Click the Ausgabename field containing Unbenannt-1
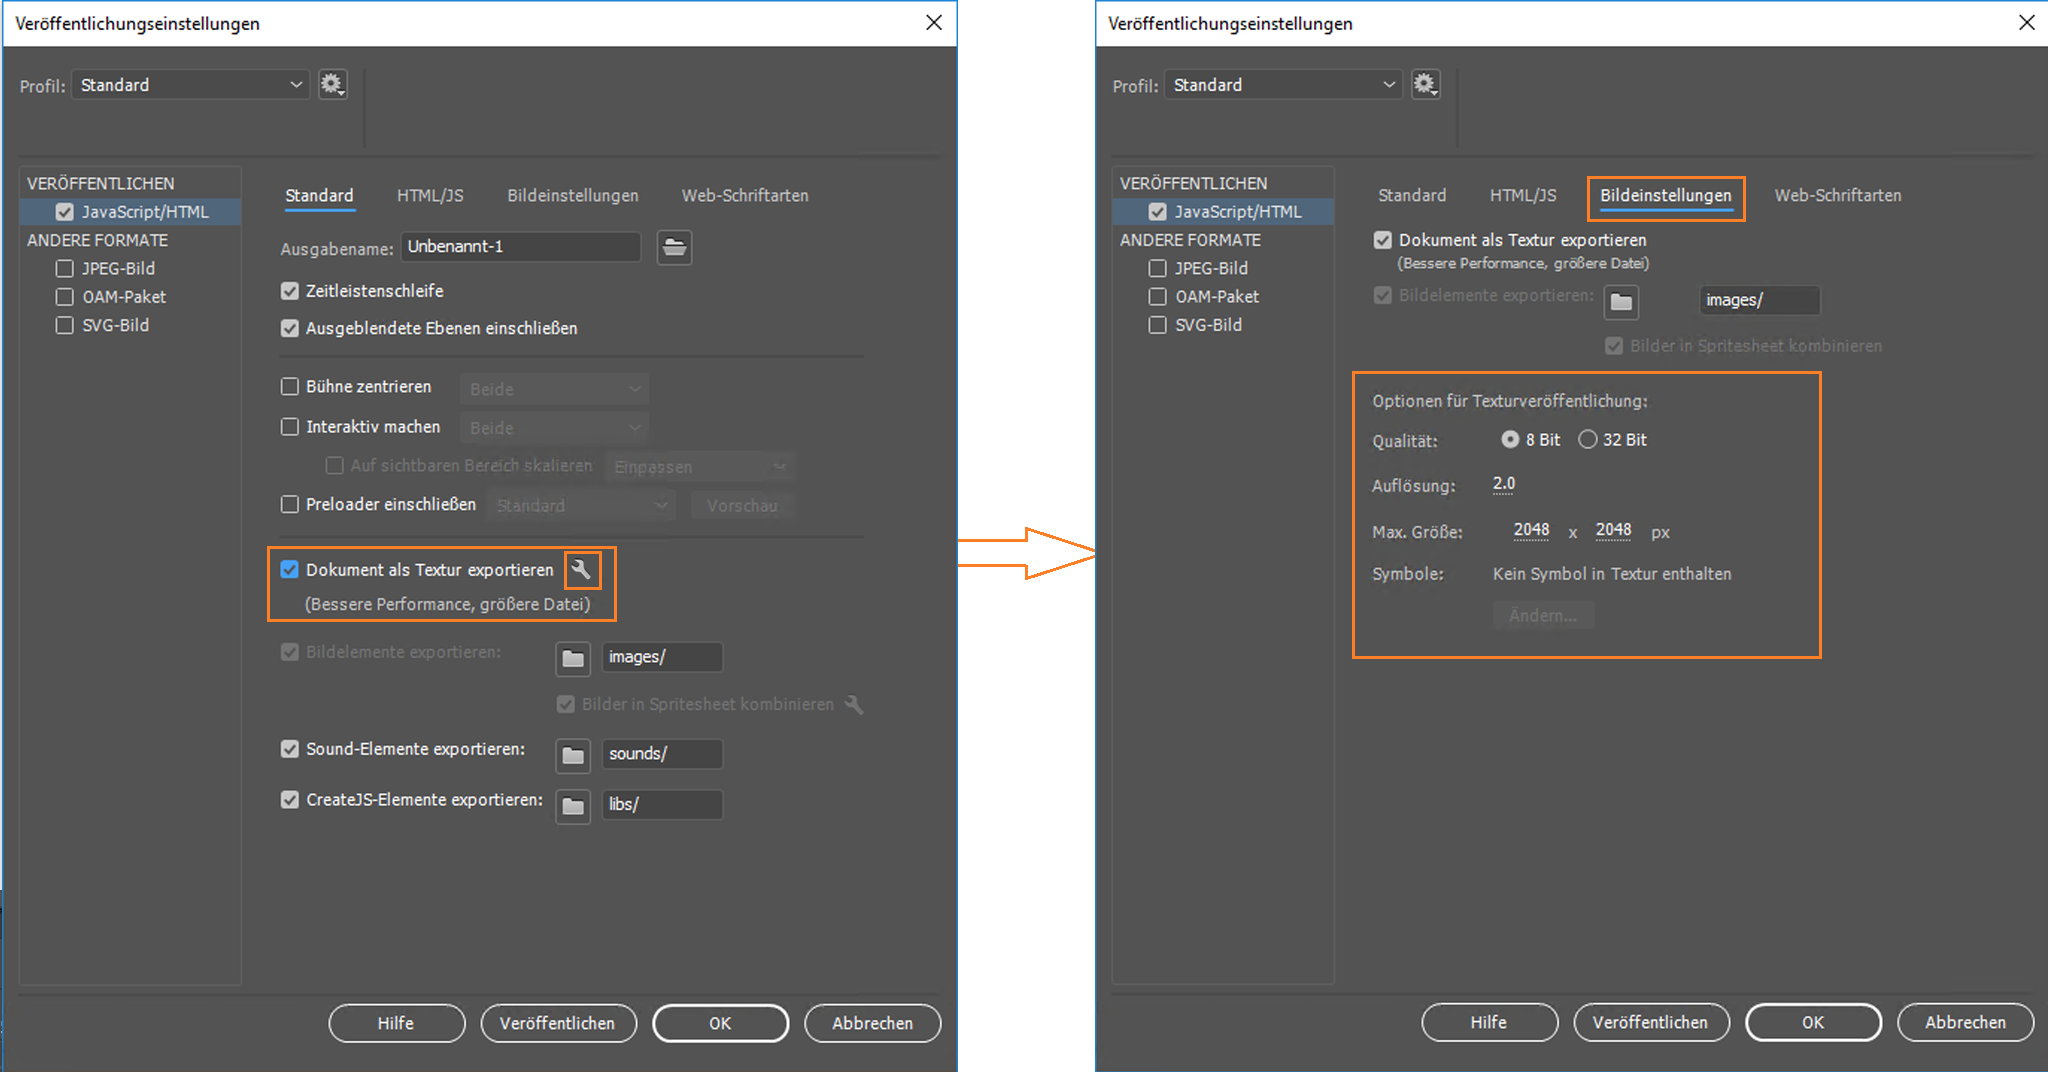 click(x=521, y=247)
